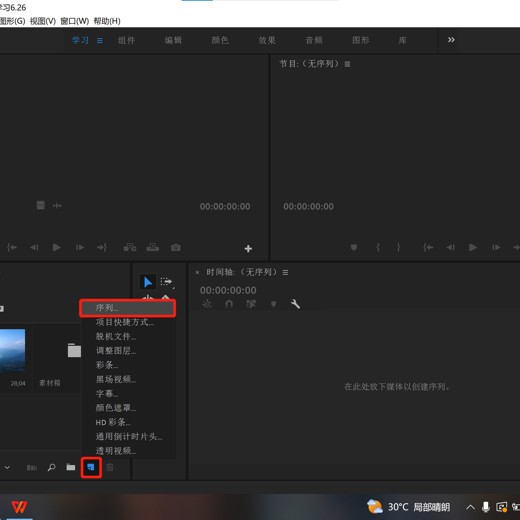520x520 pixels.
Task: Switch to the 图形 workspace tab
Action: (361, 41)
